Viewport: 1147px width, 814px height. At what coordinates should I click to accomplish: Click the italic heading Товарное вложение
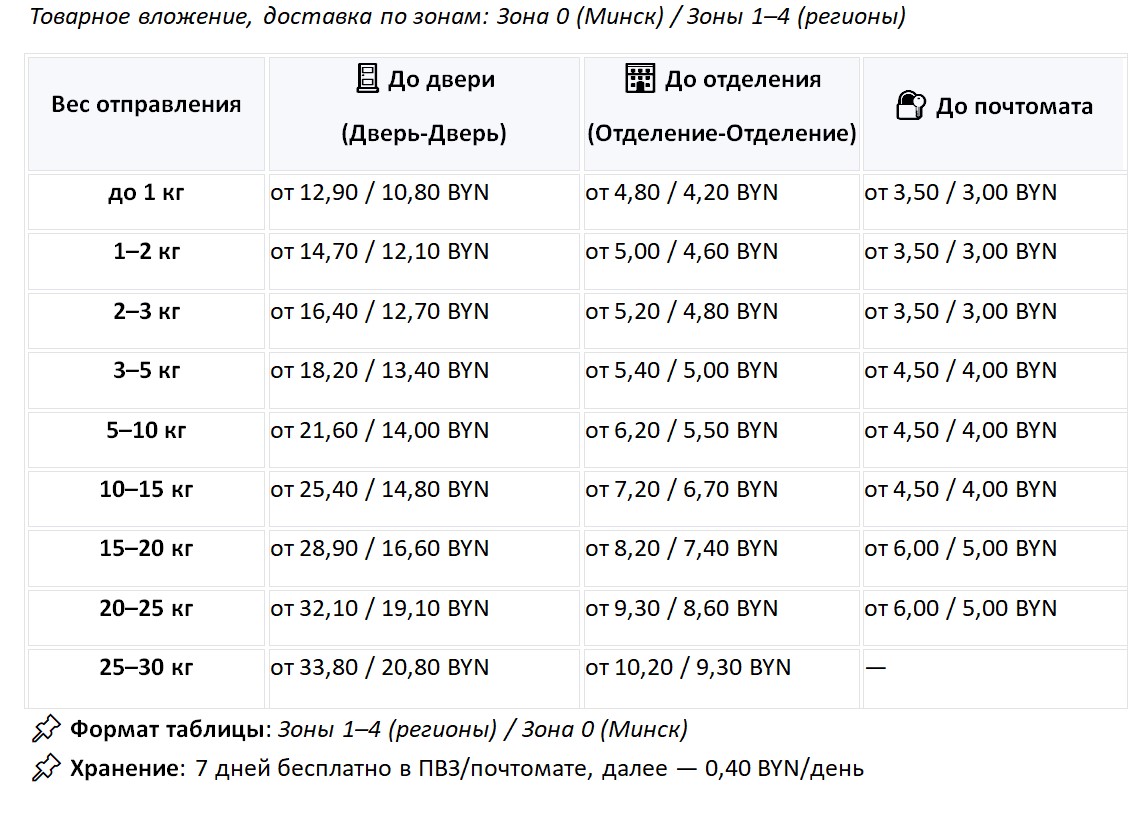tap(140, 16)
